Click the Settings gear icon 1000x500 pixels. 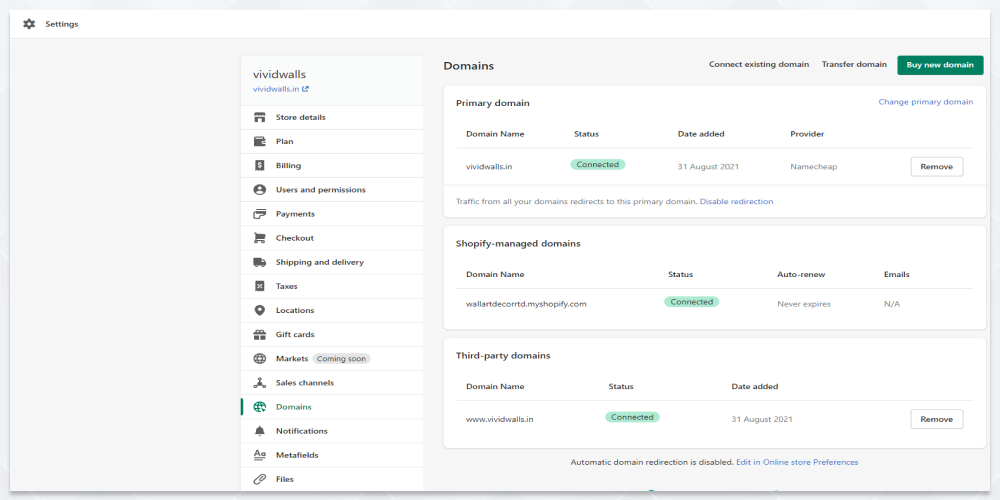(x=29, y=24)
